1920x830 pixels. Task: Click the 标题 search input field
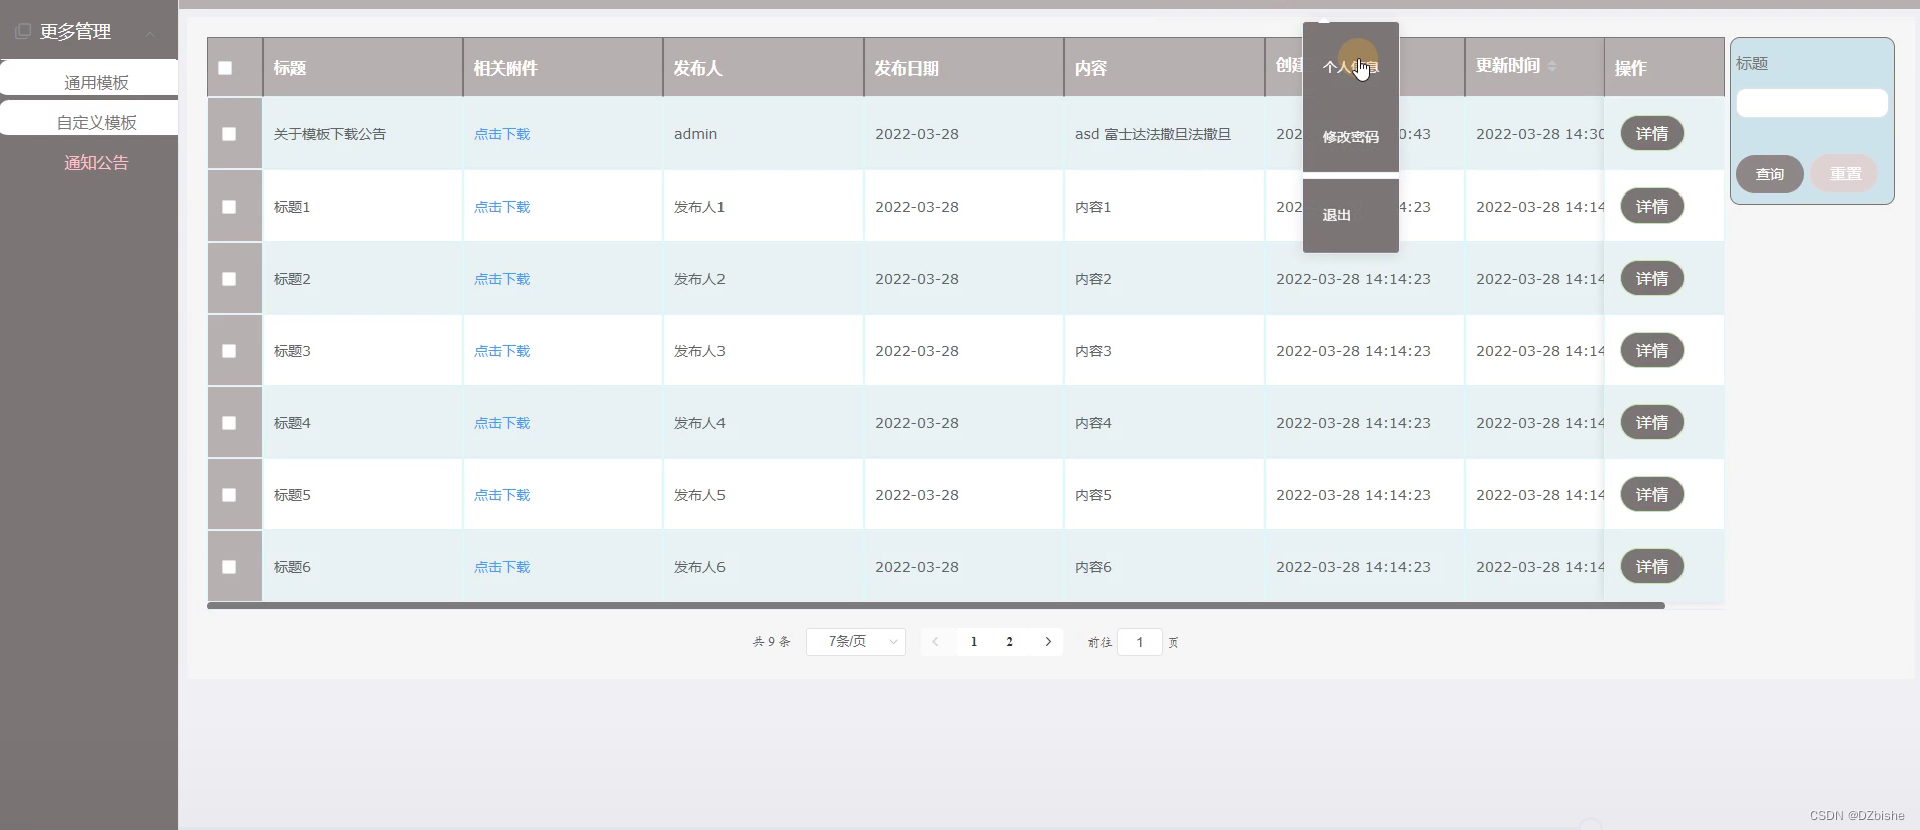coord(1812,103)
